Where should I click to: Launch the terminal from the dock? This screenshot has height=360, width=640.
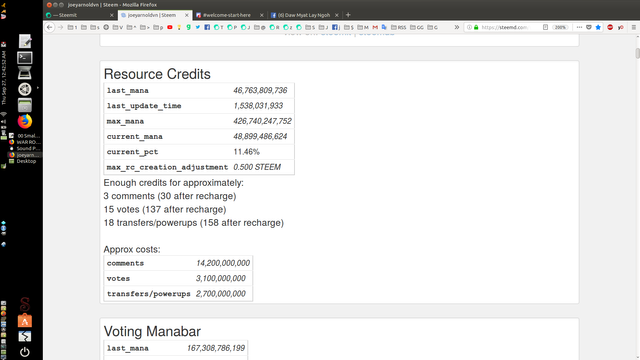pyautogui.click(x=25, y=58)
